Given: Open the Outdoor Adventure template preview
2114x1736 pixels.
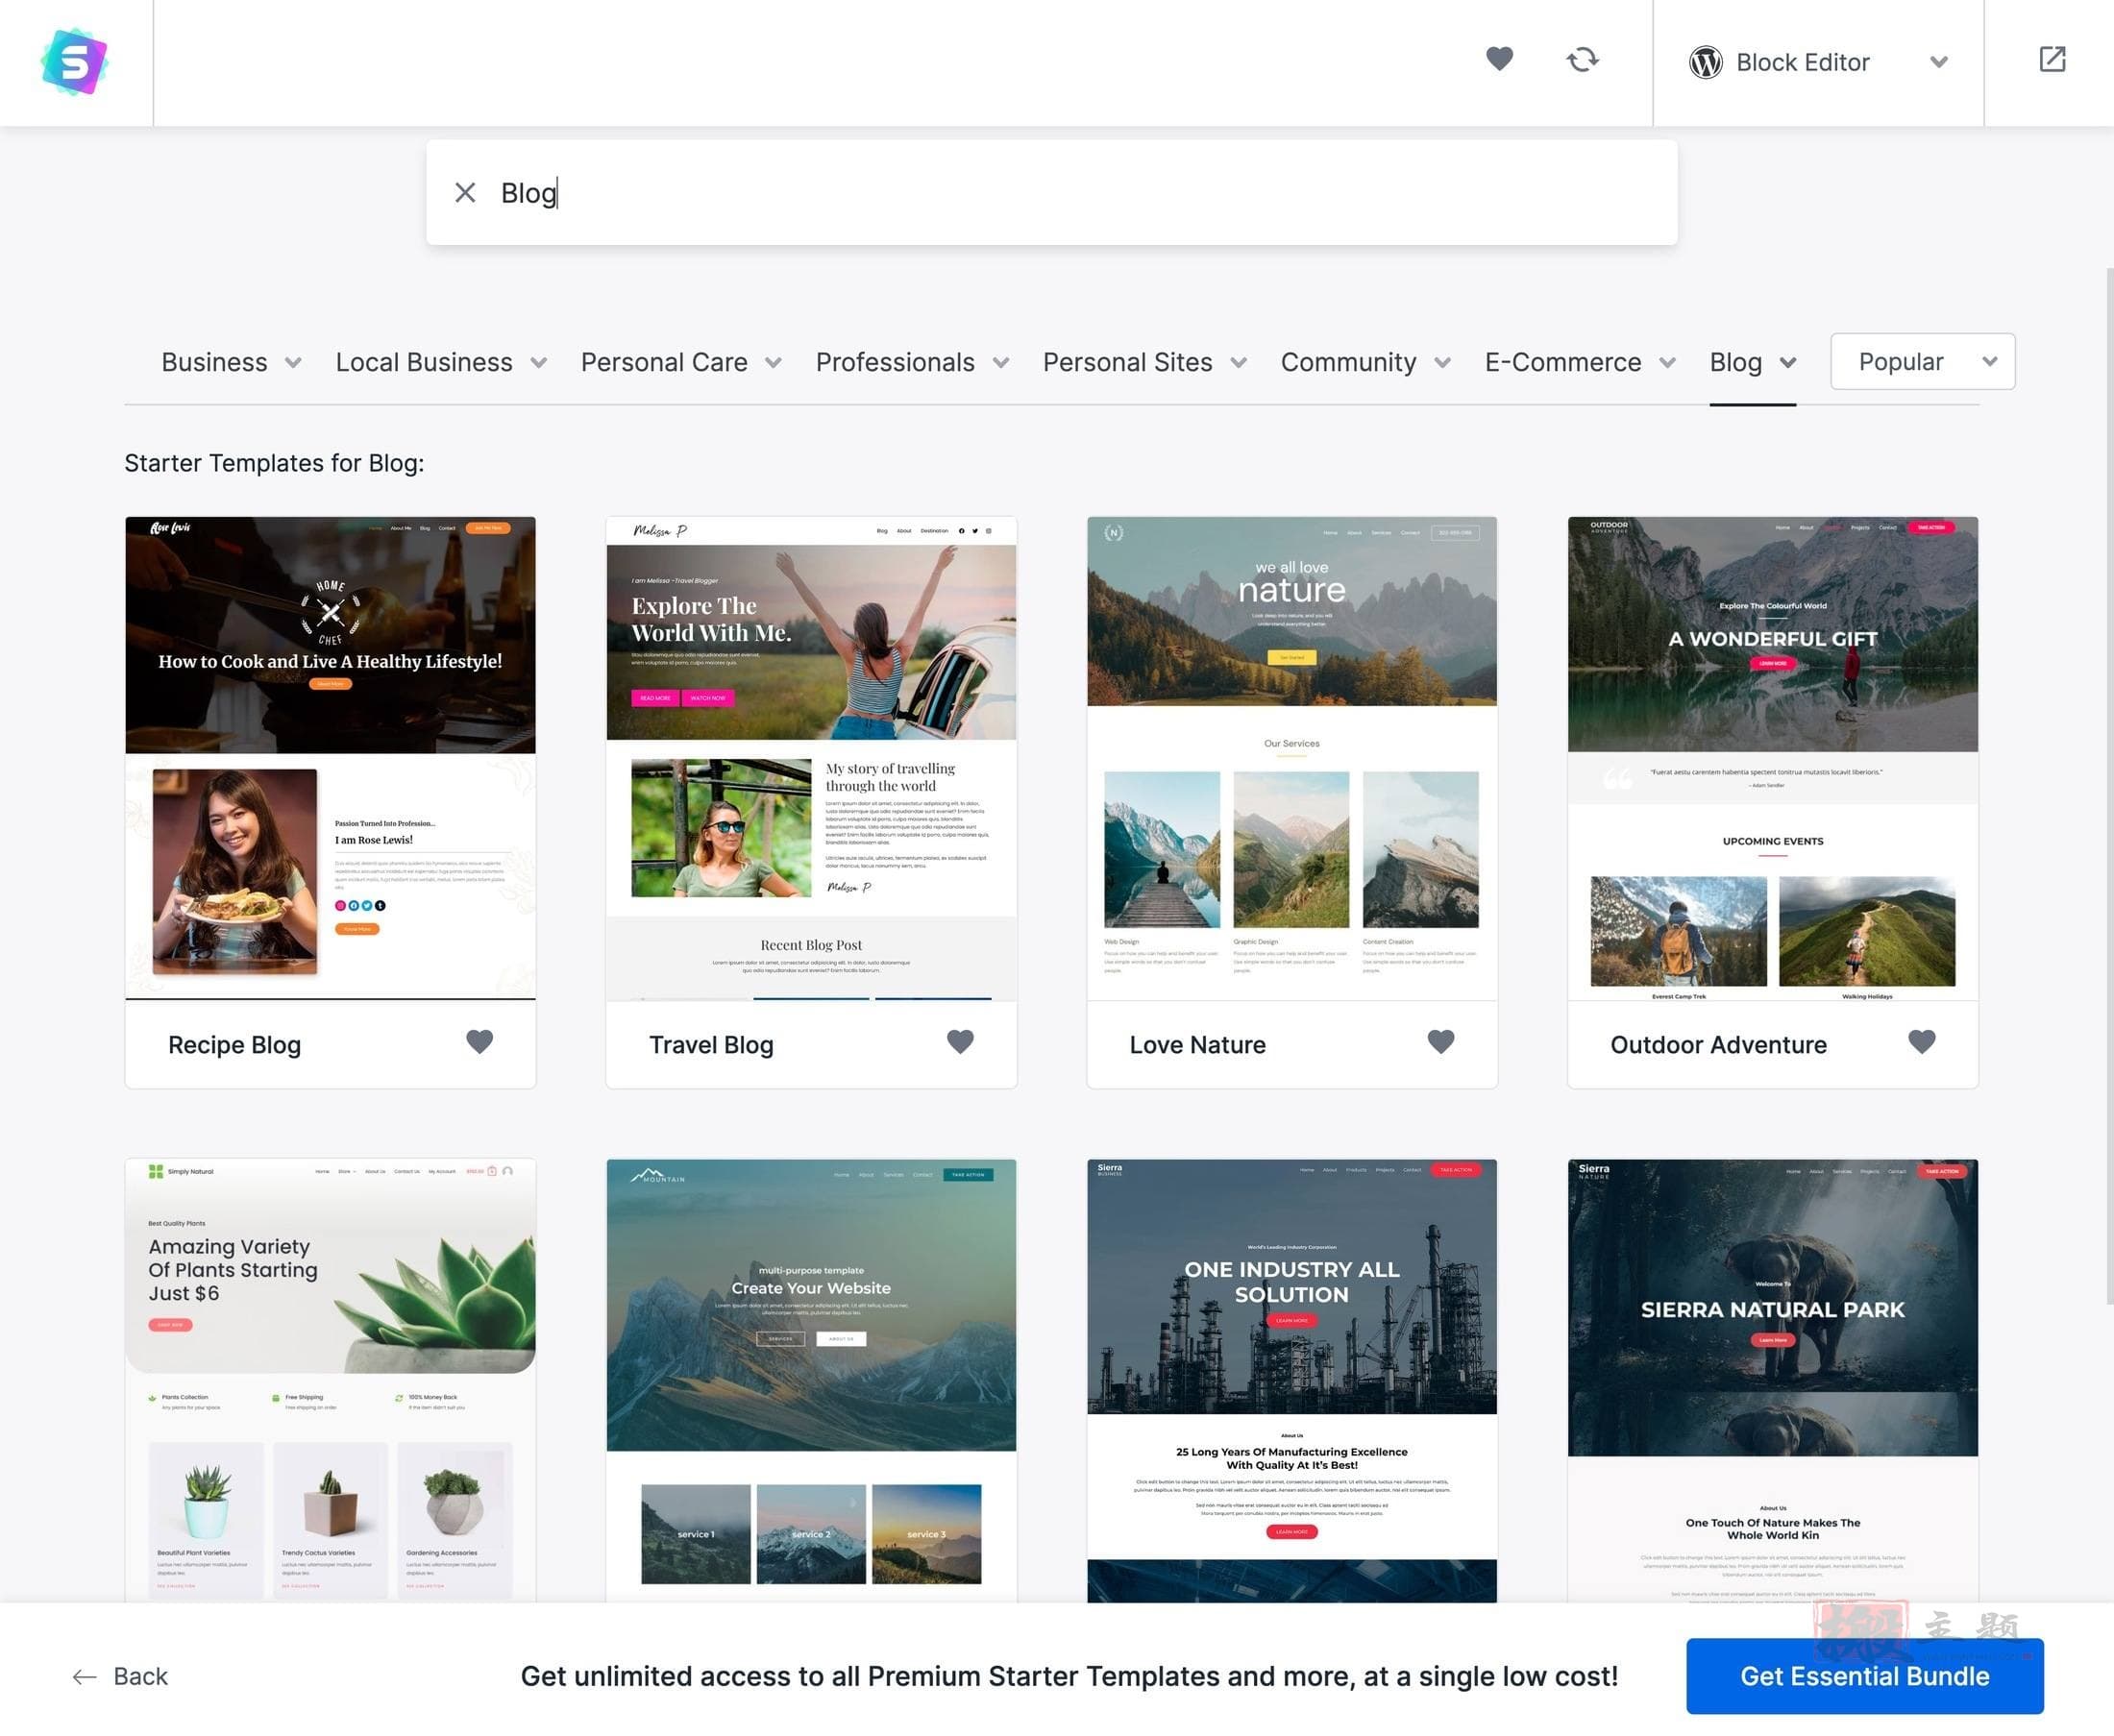Looking at the screenshot, I should pos(1772,758).
